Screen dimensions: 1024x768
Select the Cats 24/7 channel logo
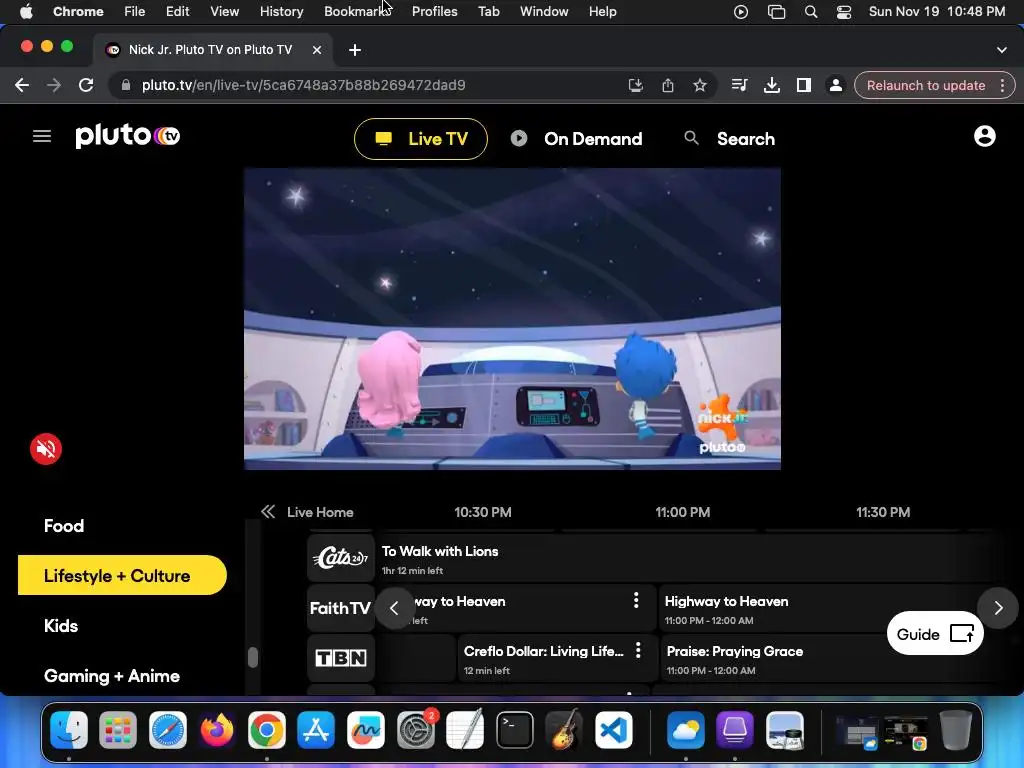click(341, 558)
